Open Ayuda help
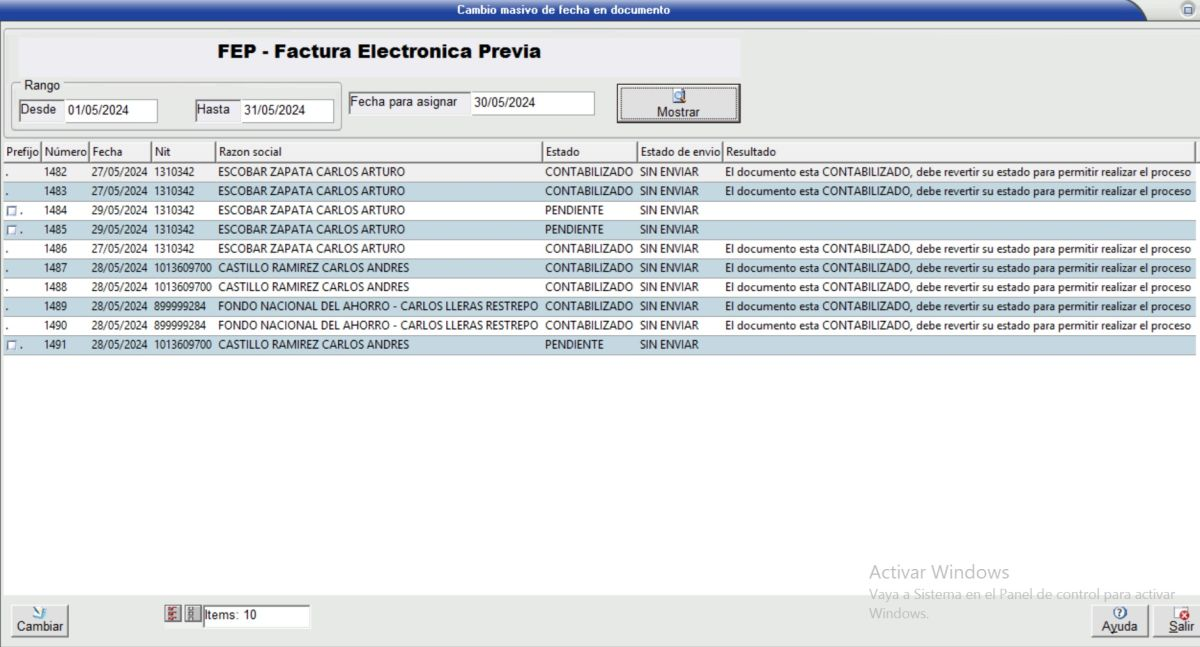This screenshot has width=1200, height=647. click(1119, 620)
